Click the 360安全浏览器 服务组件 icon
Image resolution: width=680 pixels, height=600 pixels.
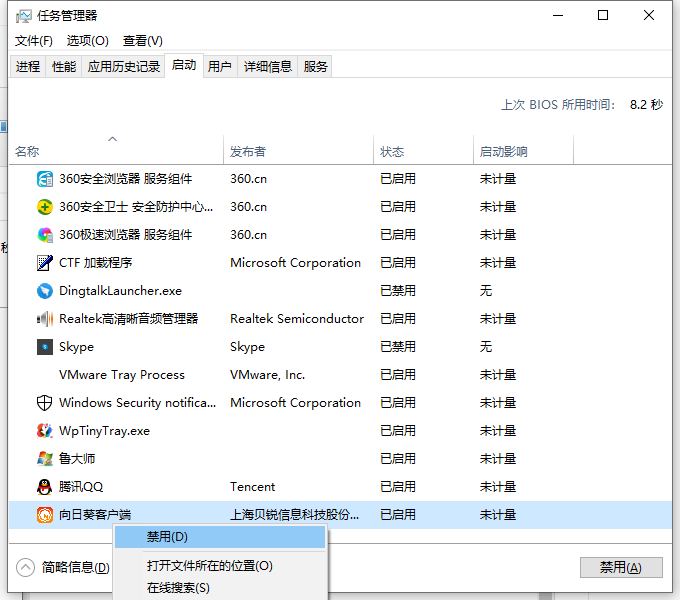(x=45, y=179)
